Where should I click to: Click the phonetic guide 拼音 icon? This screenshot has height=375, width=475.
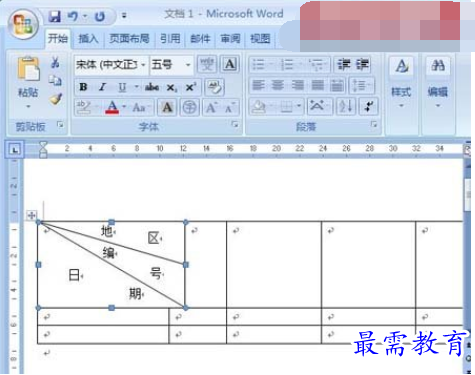click(x=207, y=64)
